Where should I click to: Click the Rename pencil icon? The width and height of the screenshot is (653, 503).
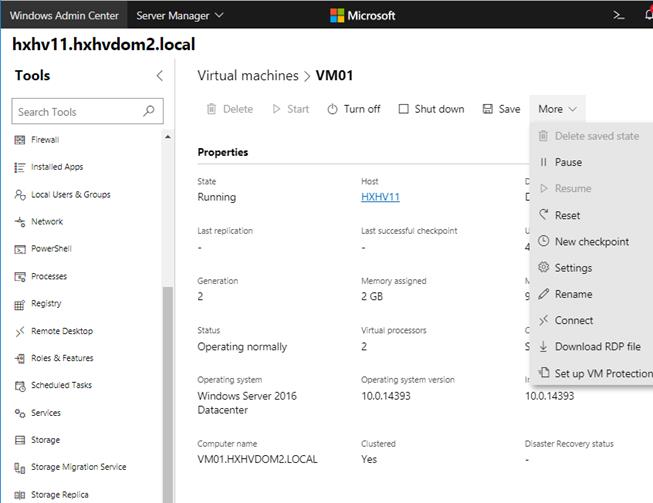[x=543, y=294]
